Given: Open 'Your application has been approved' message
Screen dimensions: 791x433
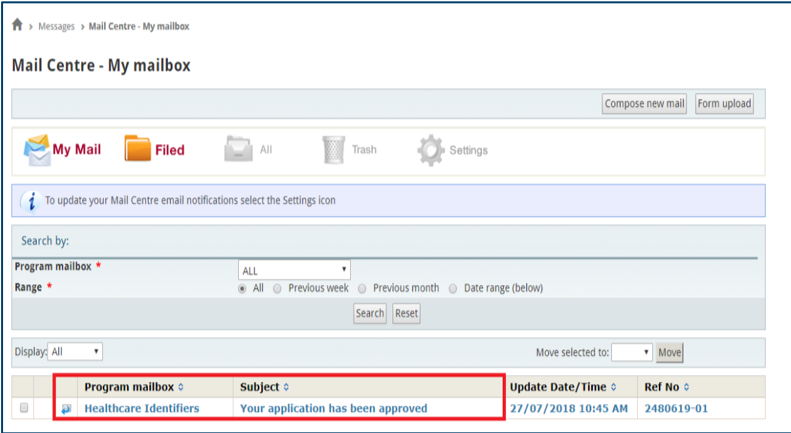Looking at the screenshot, I should point(333,408).
